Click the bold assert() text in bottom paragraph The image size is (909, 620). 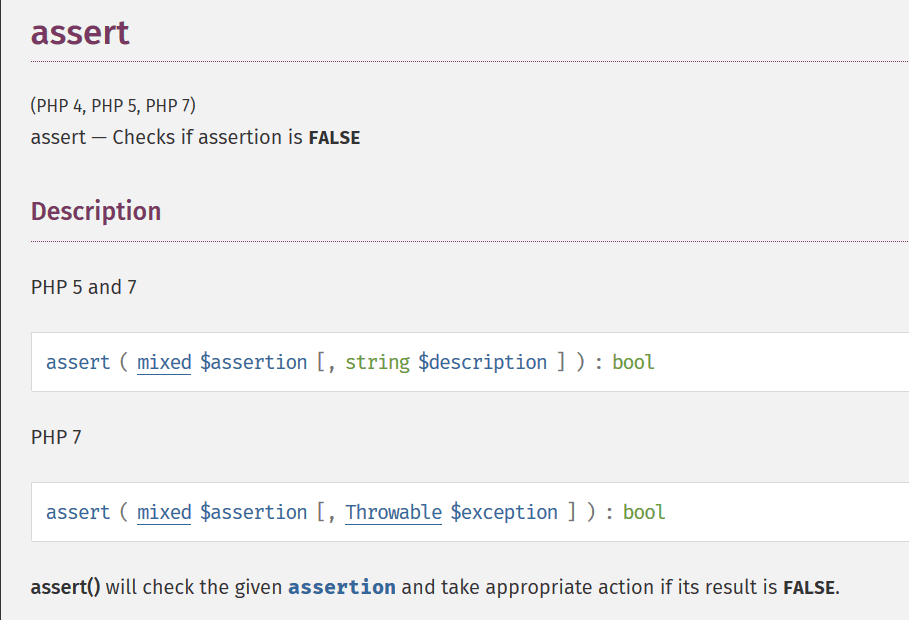(x=65, y=587)
